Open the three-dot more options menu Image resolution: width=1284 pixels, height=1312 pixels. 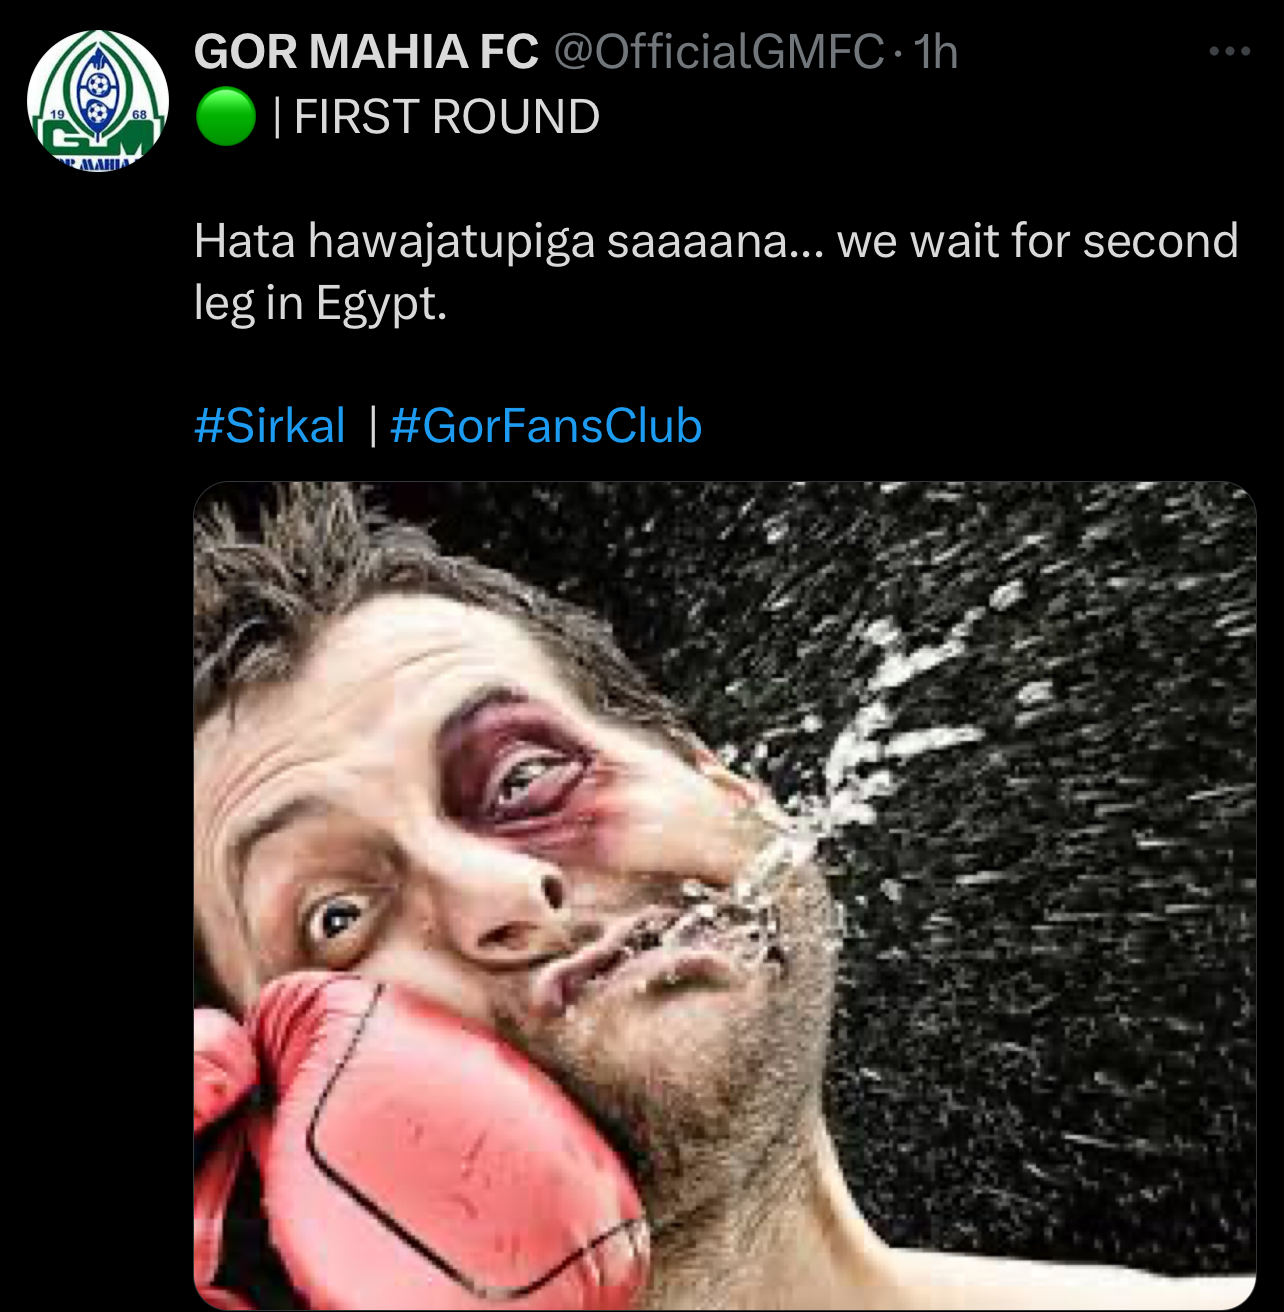1229,52
